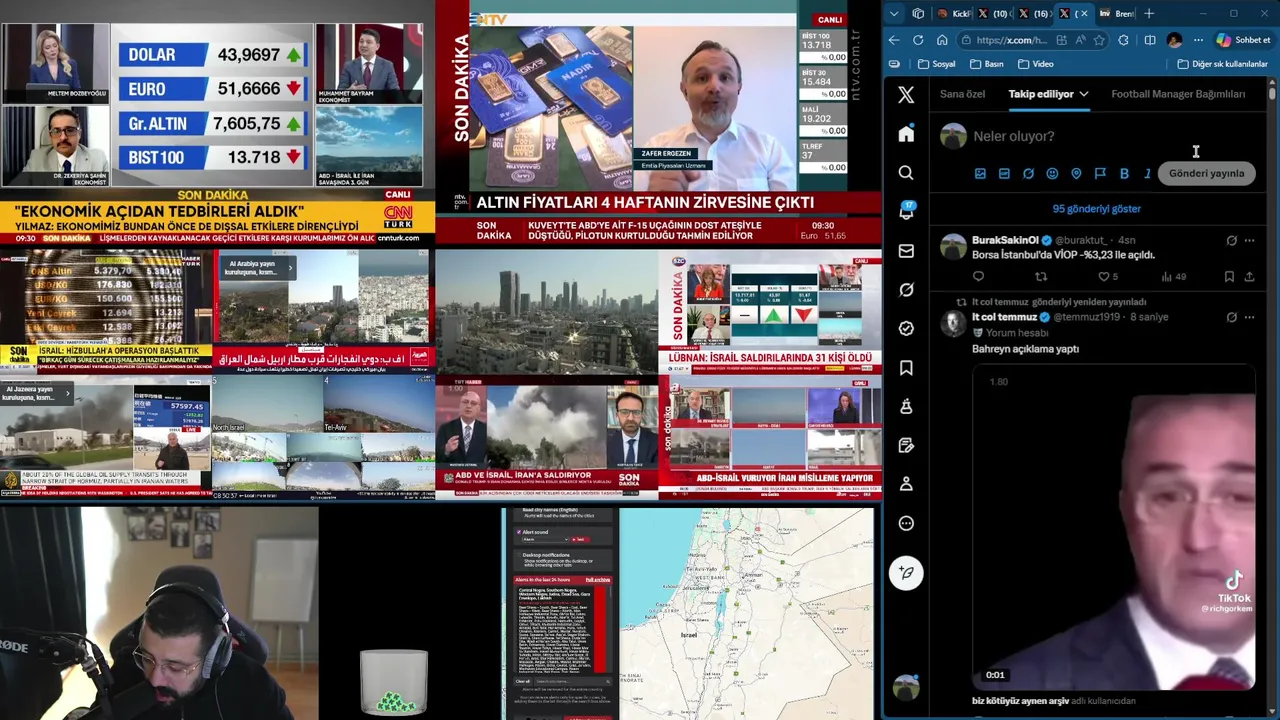Switch to Football Manager Bağımlıları tab
Screen dimensions: 1280x720
(1178, 94)
